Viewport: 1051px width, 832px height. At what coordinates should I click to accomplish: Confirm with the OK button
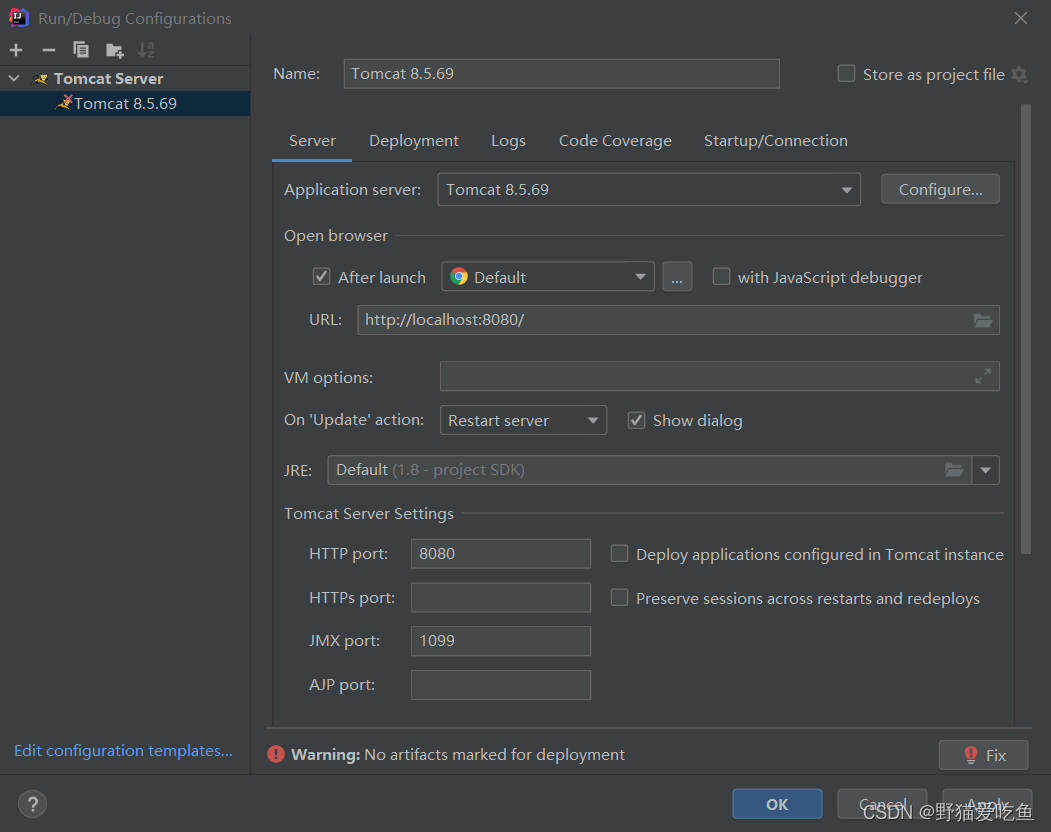tap(777, 804)
